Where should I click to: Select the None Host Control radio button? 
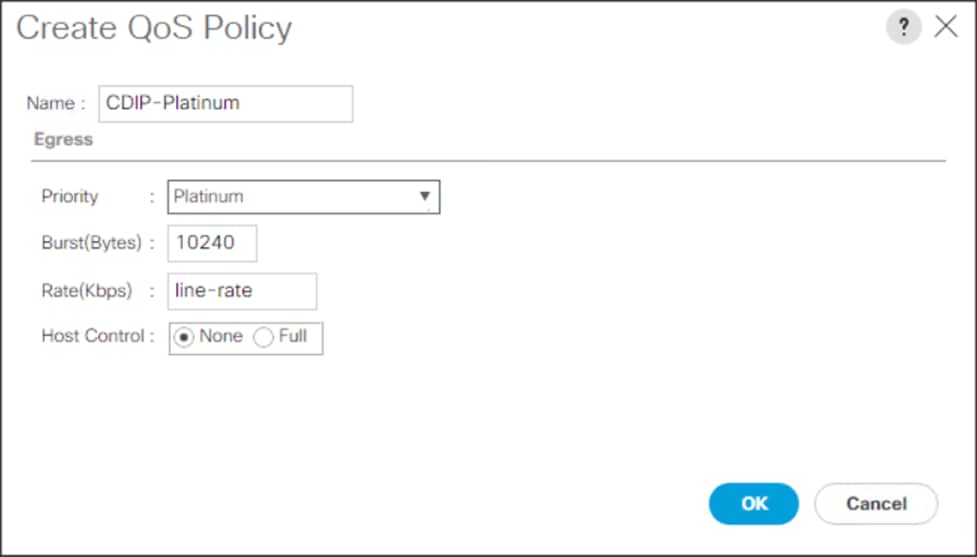pyautogui.click(x=186, y=337)
